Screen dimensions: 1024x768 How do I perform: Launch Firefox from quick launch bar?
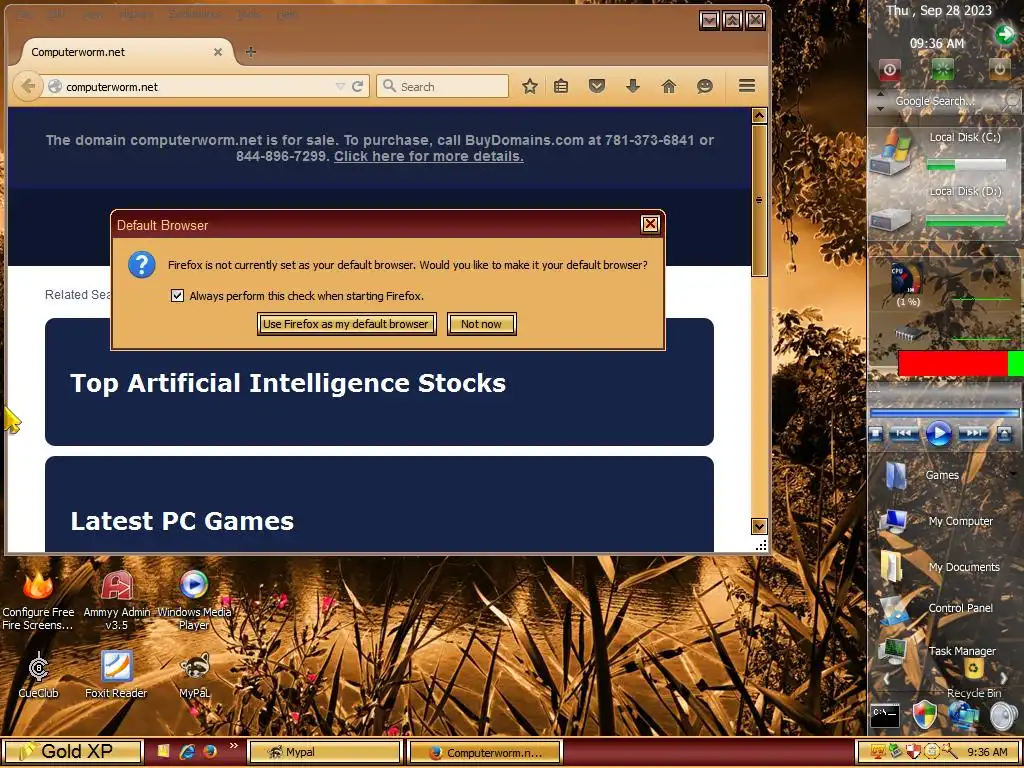[x=210, y=752]
